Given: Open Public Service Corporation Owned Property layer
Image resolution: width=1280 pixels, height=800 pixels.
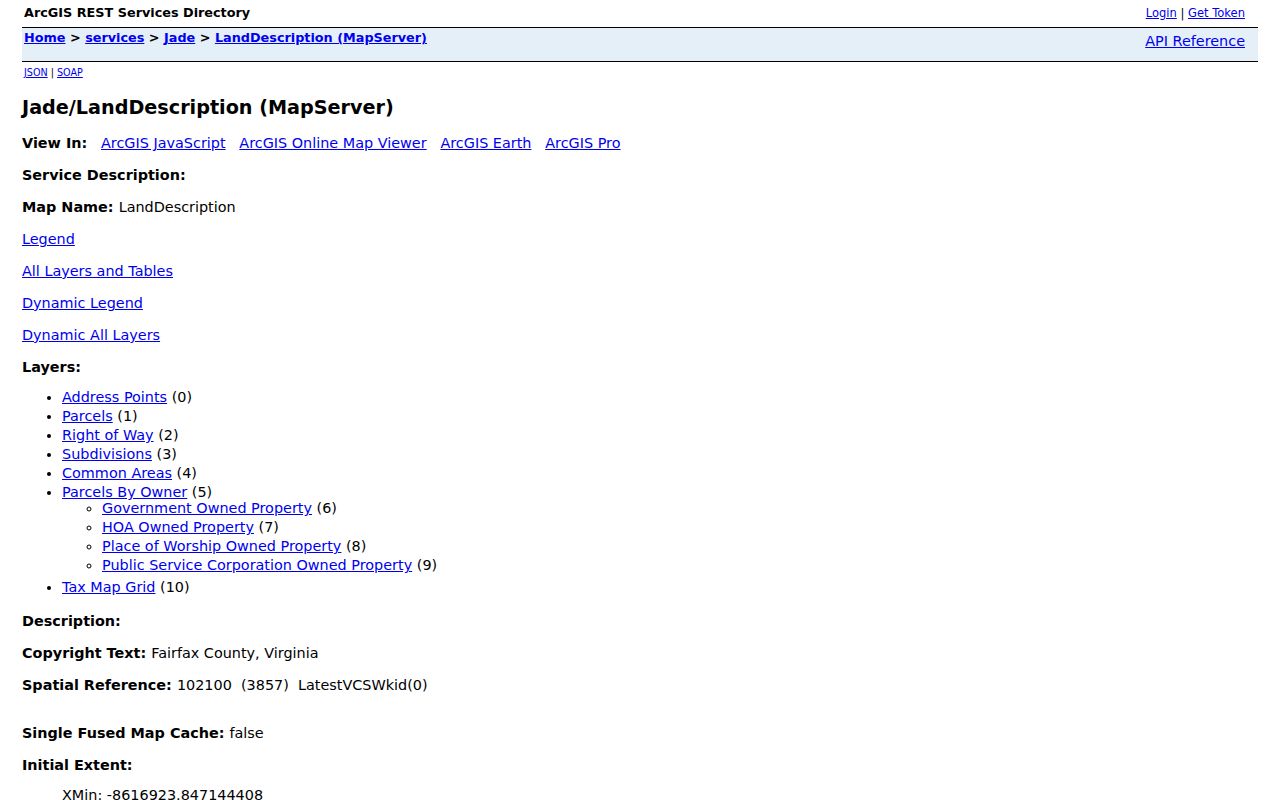Looking at the screenshot, I should click(257, 565).
